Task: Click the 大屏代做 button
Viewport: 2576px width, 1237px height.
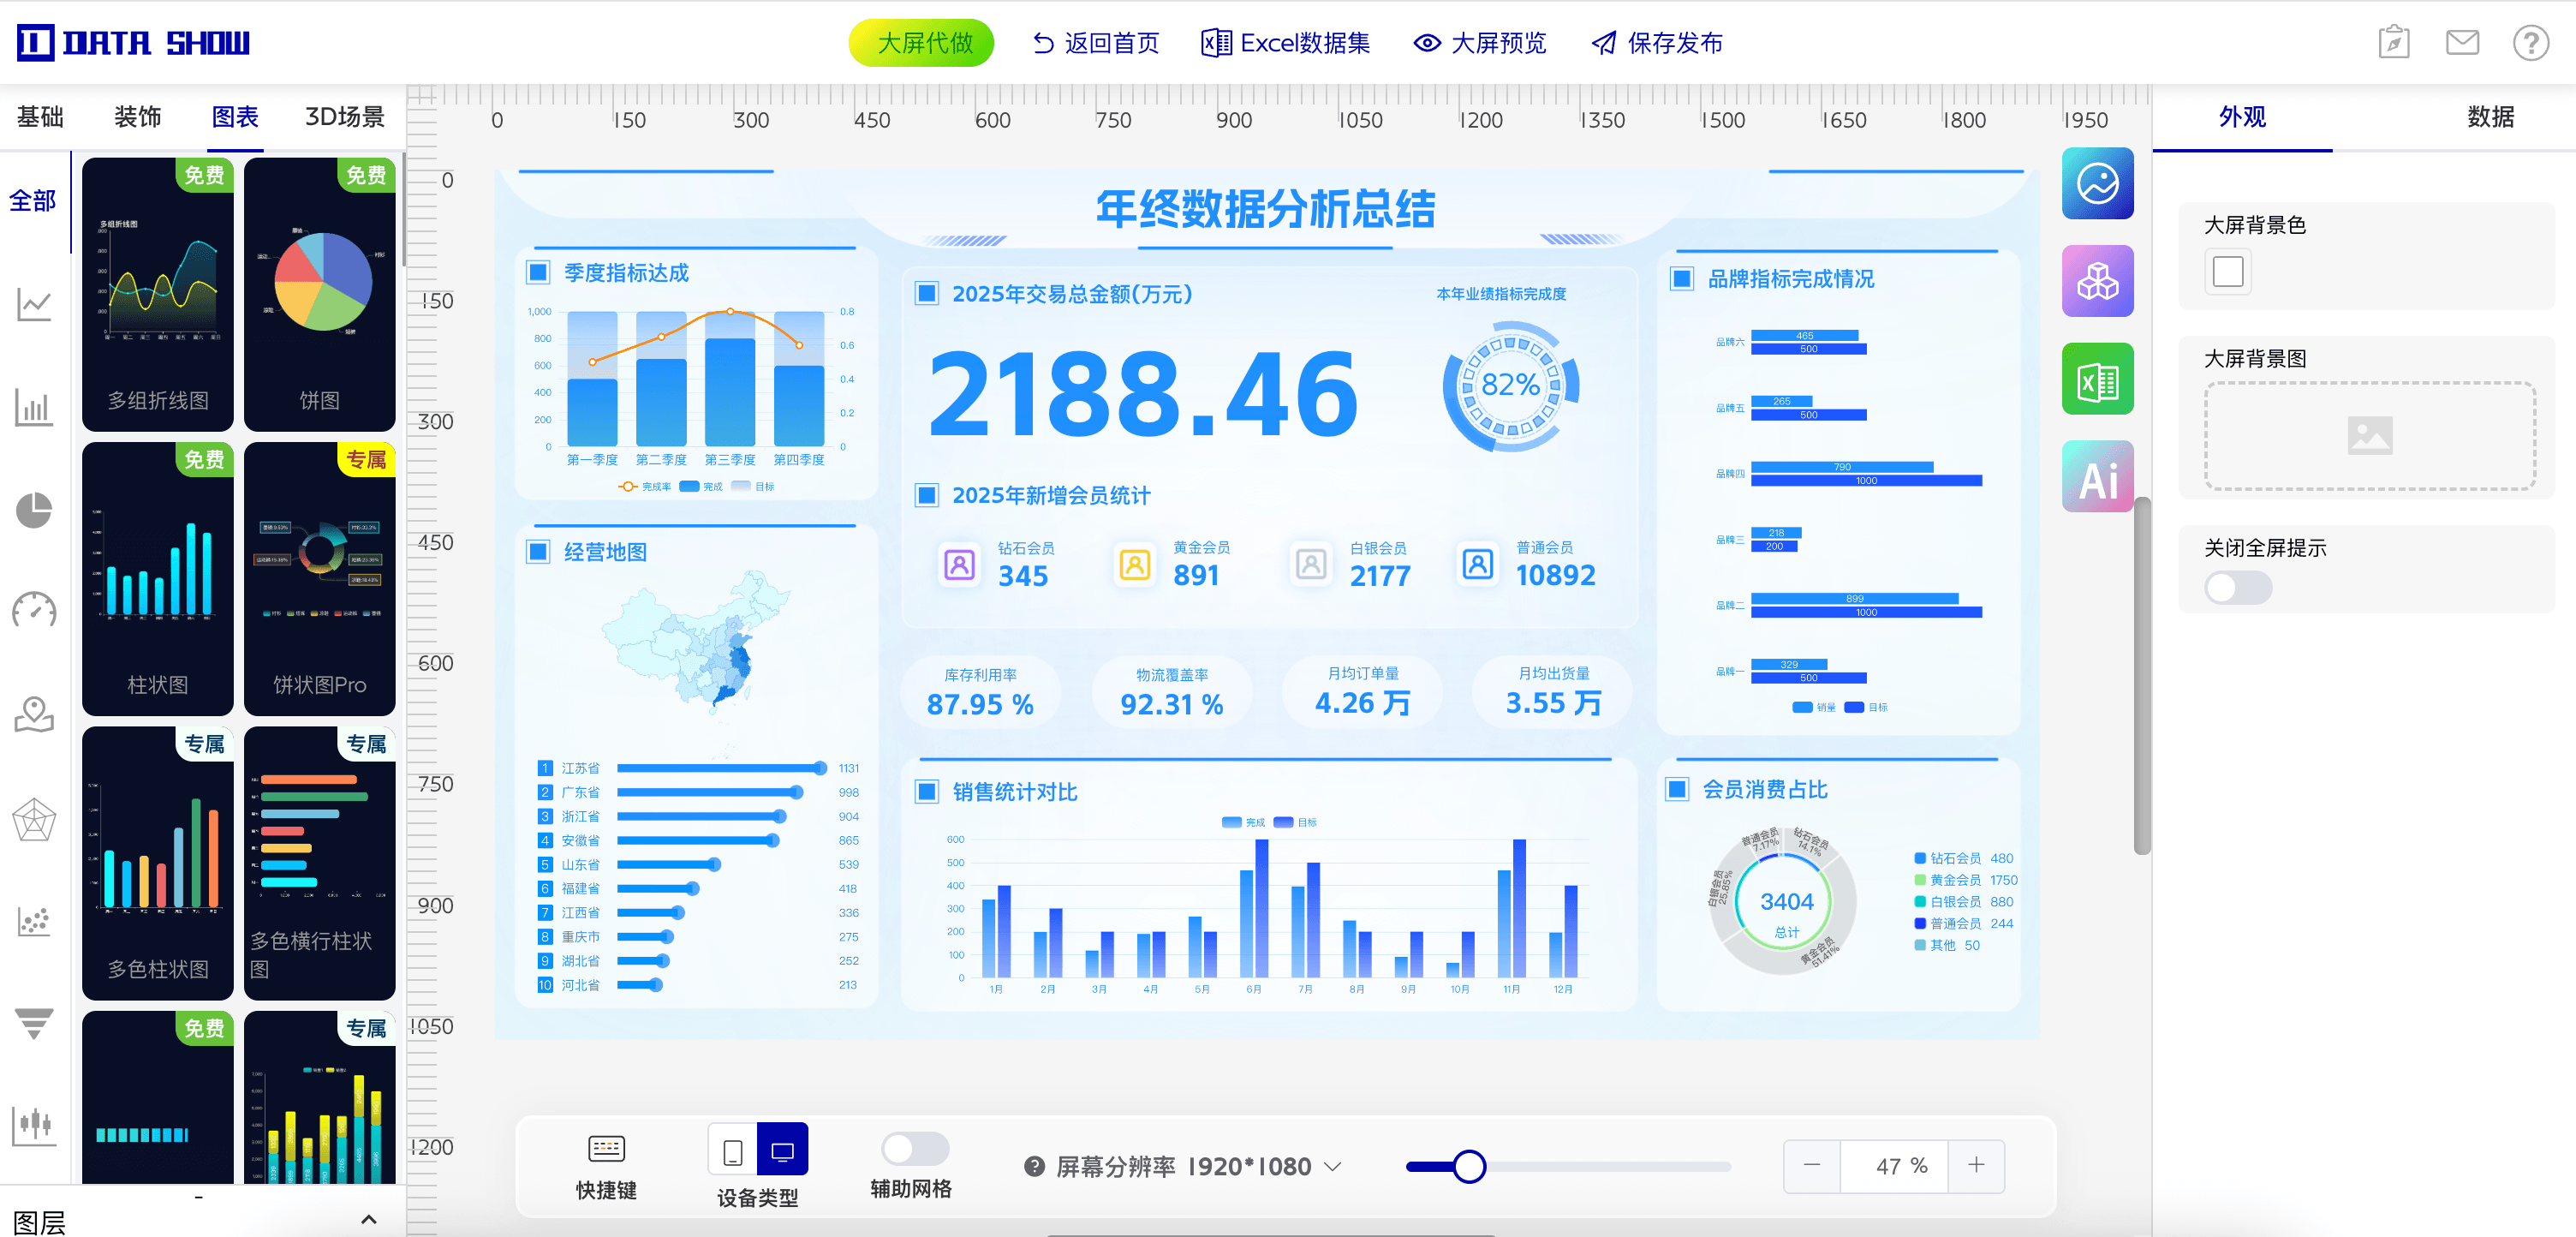Action: (922, 43)
